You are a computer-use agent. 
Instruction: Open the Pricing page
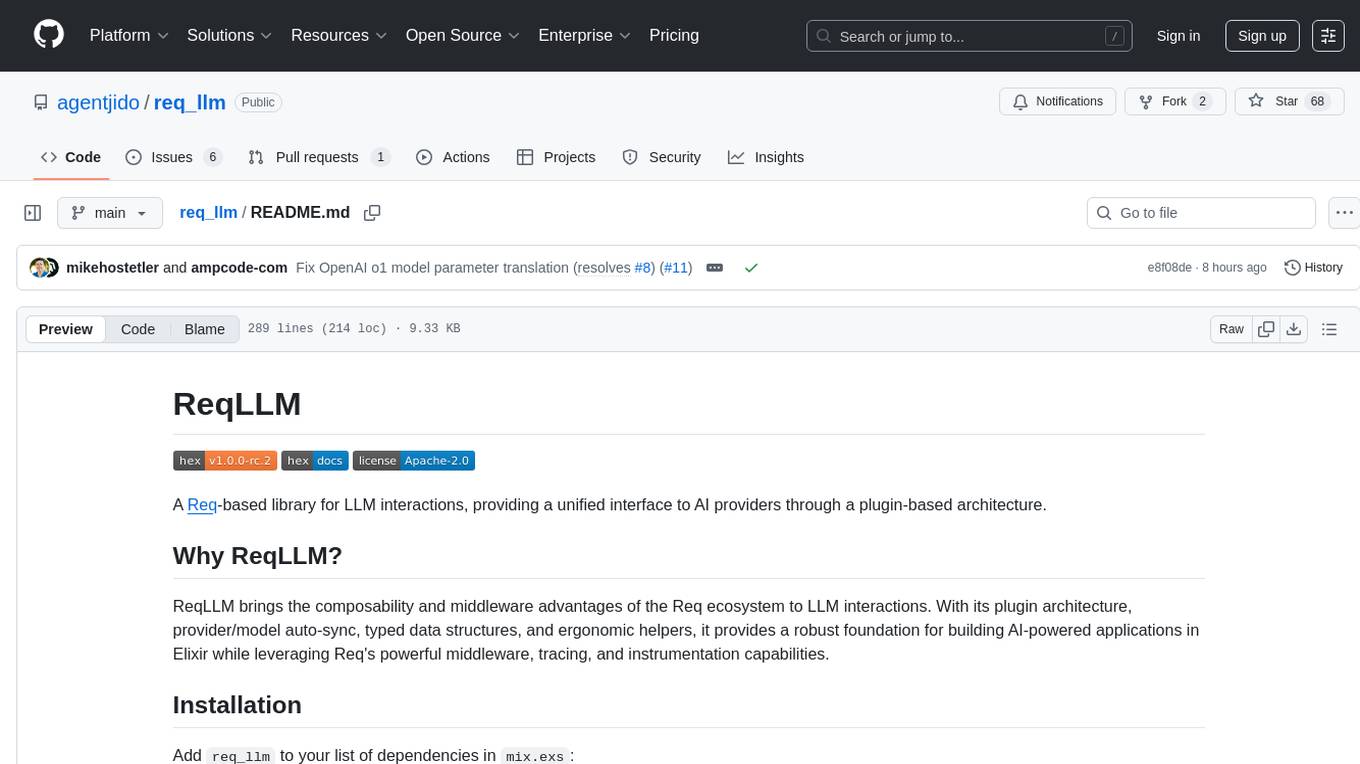pyautogui.click(x=674, y=35)
